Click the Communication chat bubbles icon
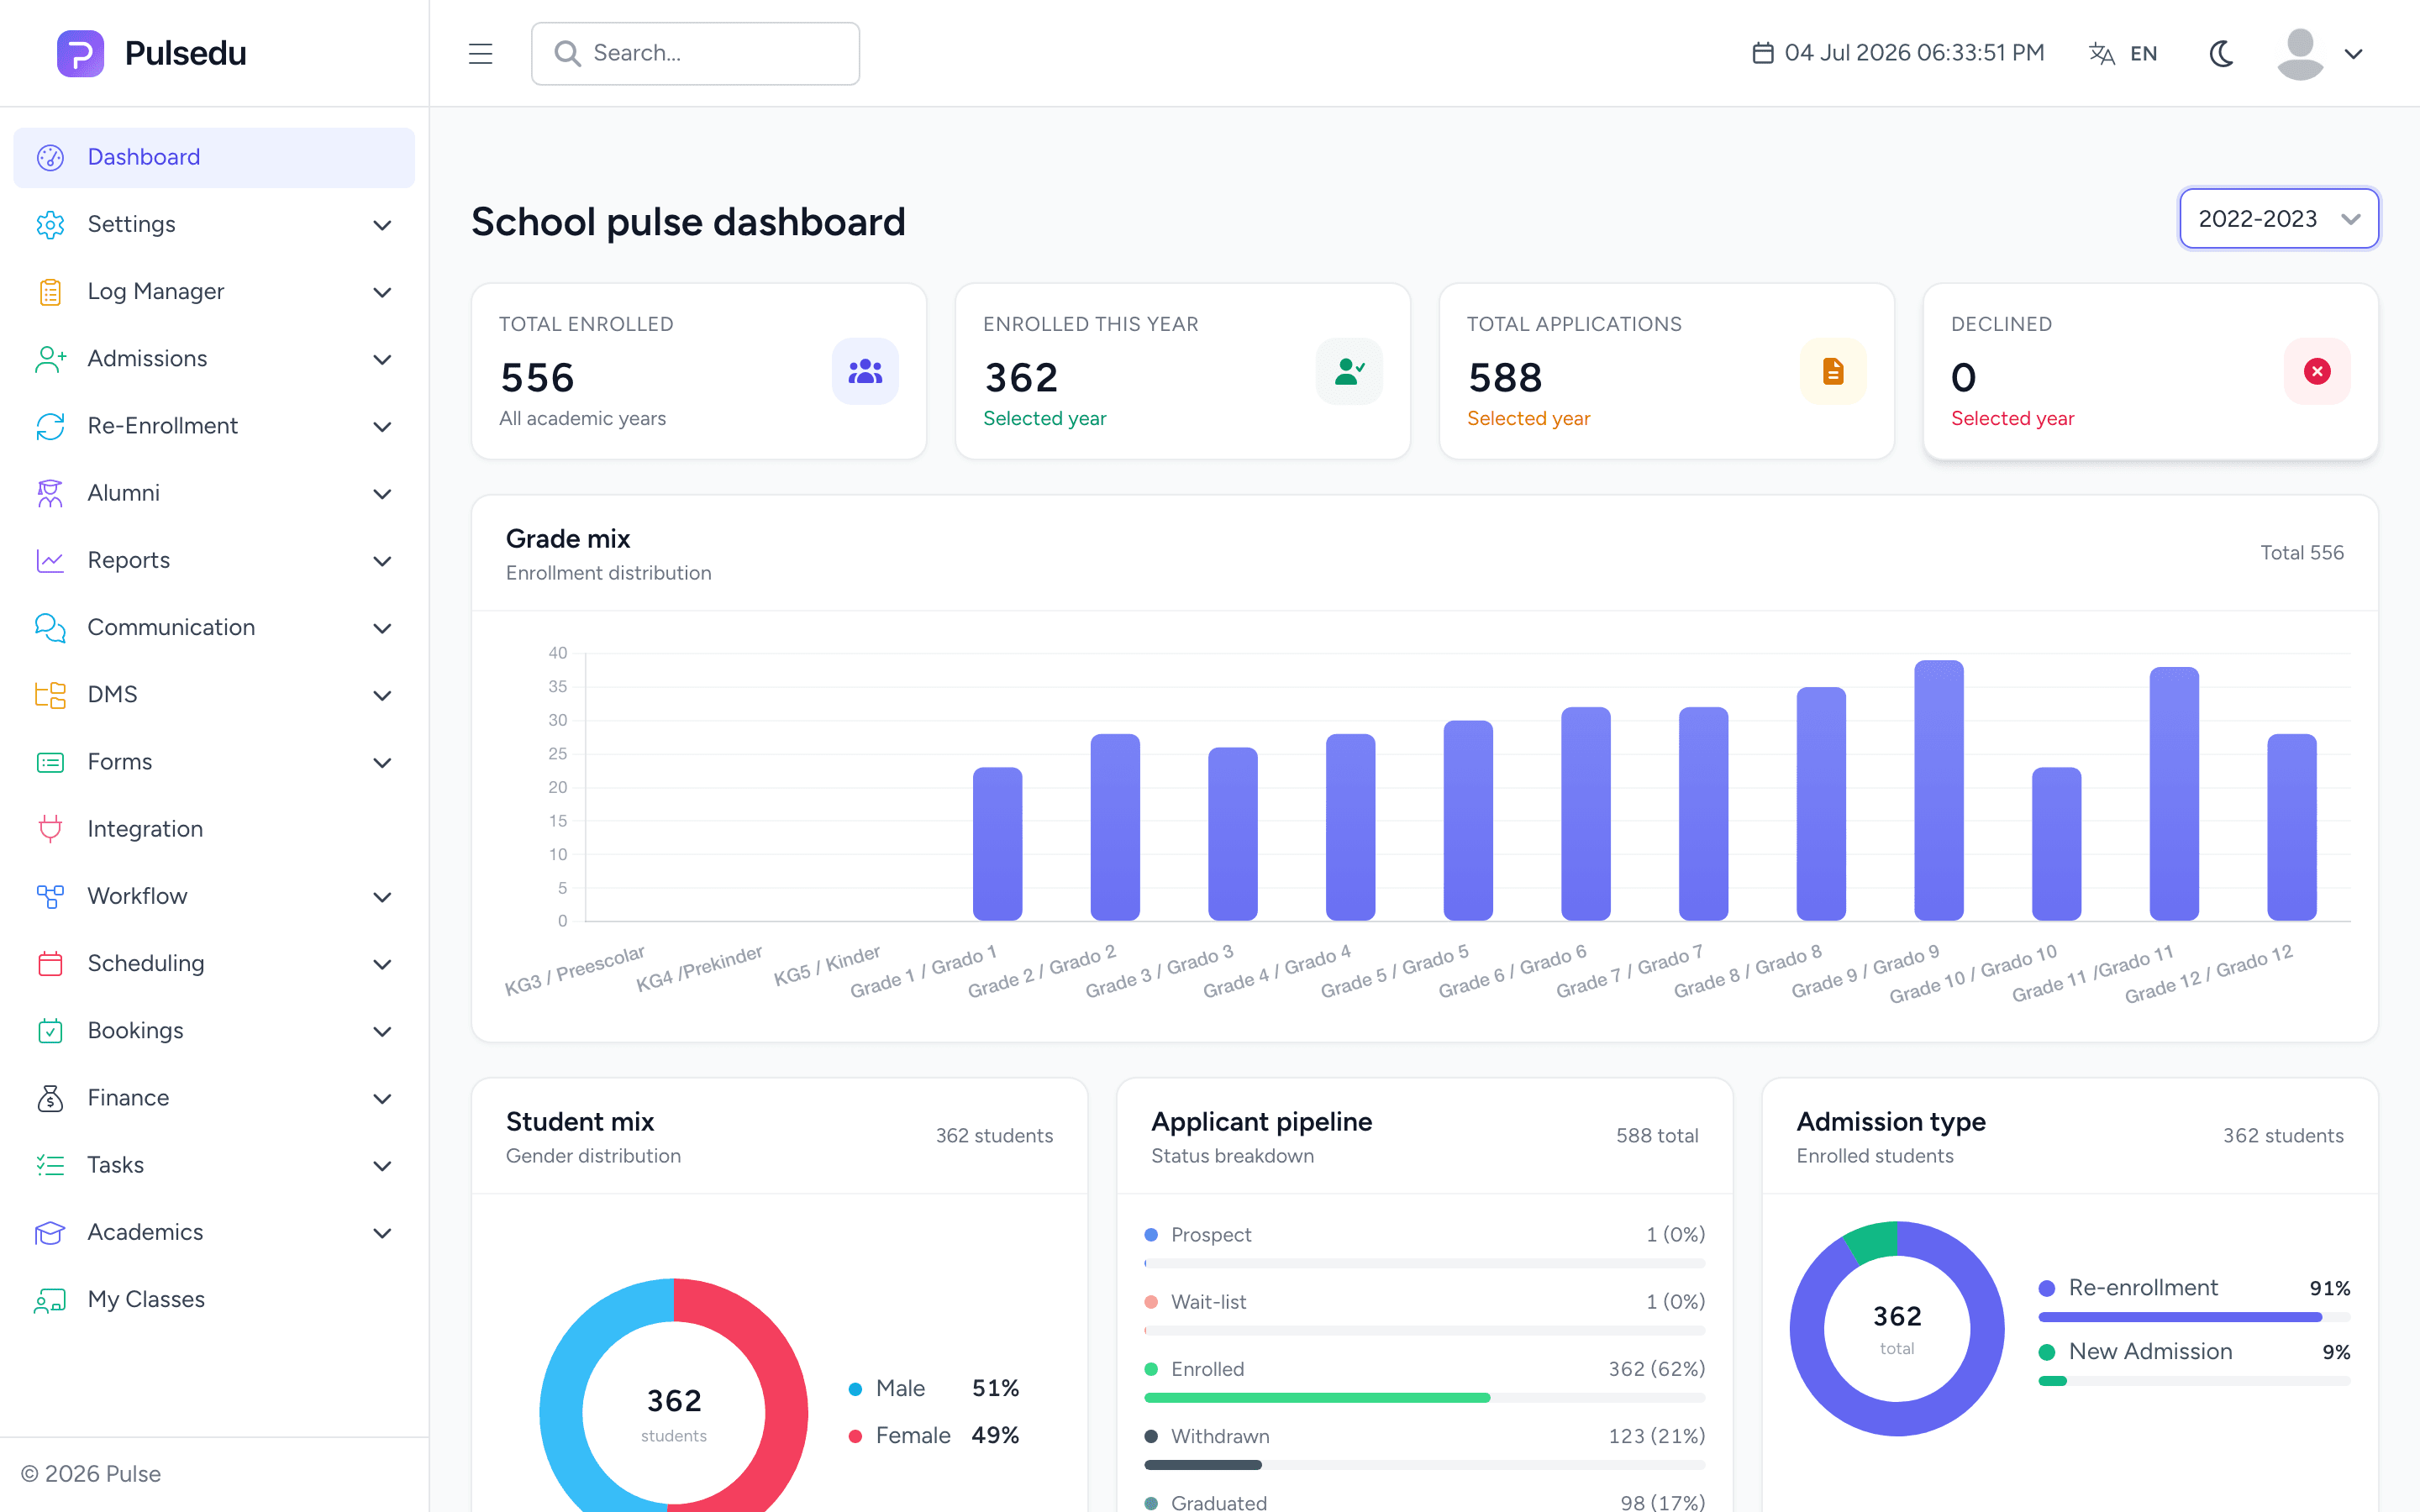Image resolution: width=2420 pixels, height=1512 pixels. point(50,627)
